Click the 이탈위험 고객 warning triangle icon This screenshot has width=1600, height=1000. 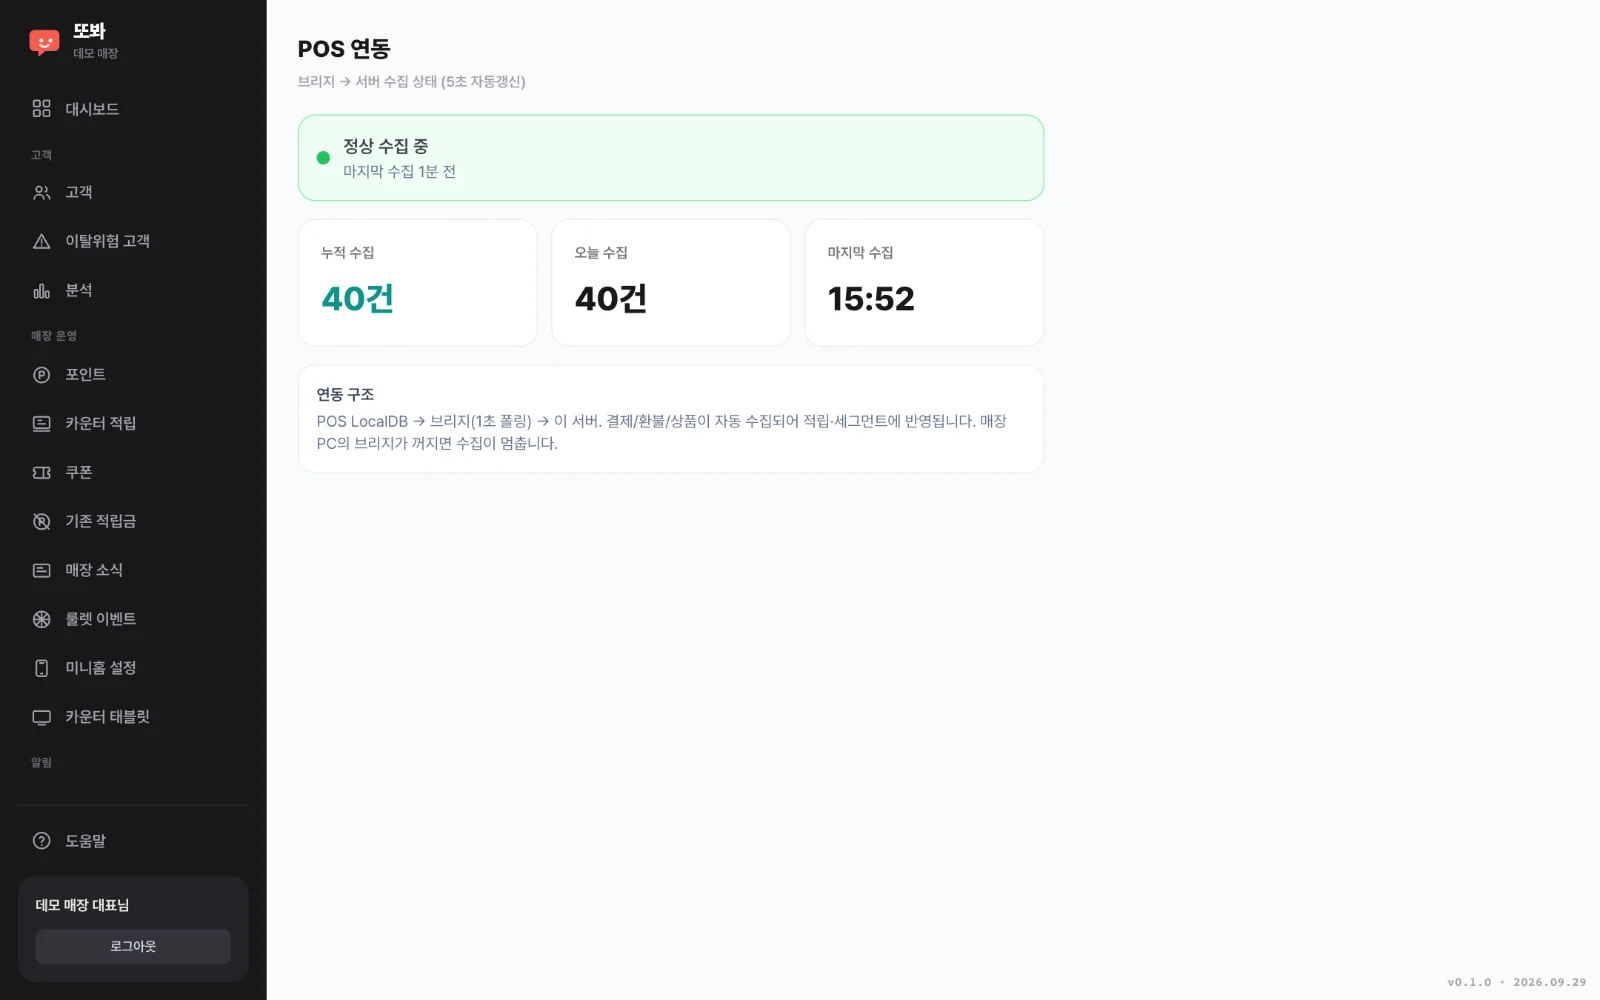[41, 241]
